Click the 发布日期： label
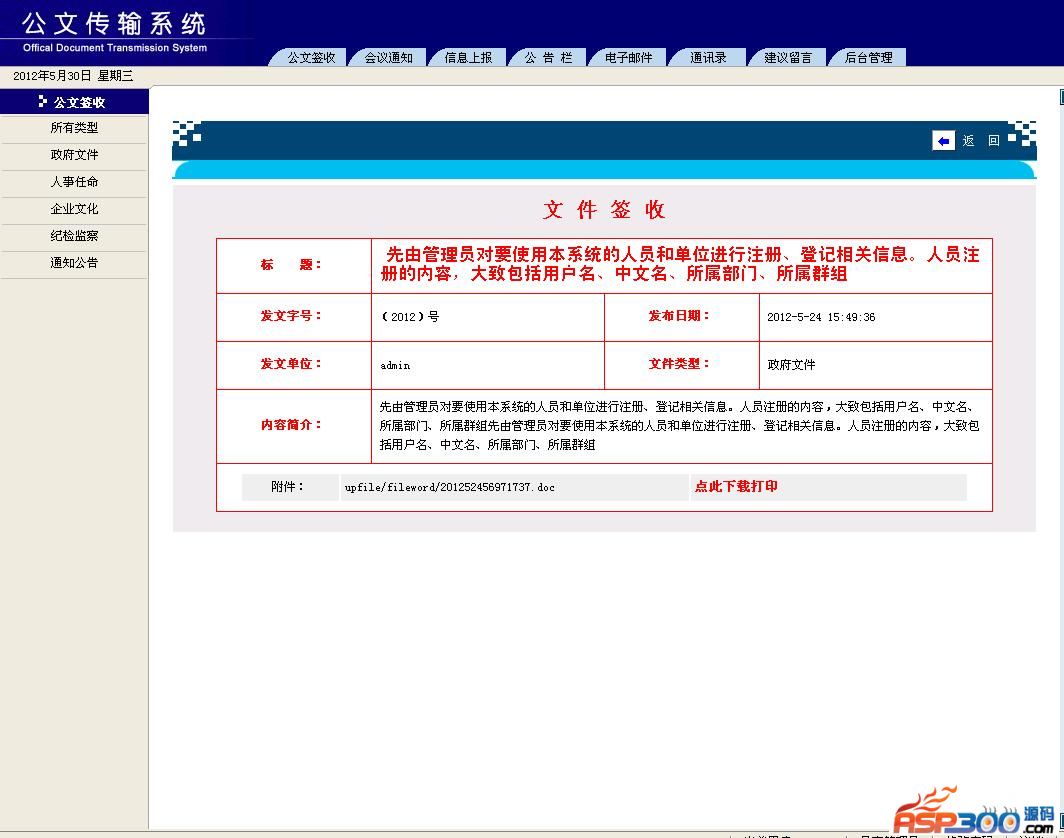The height and width of the screenshot is (838, 1064). click(x=679, y=316)
